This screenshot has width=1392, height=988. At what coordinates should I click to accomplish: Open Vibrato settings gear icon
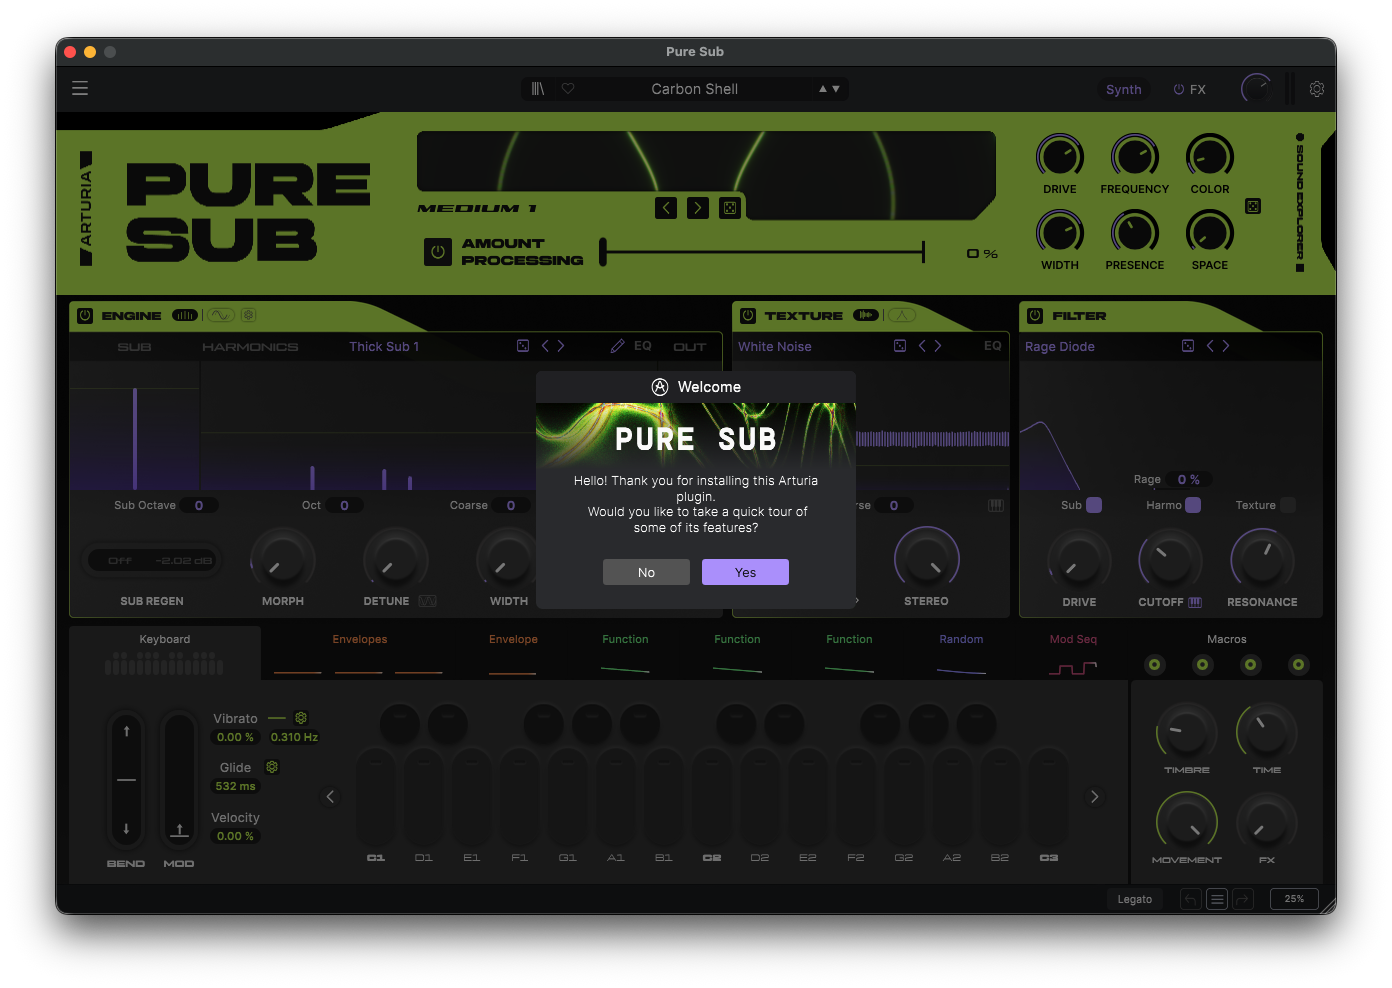pos(301,718)
